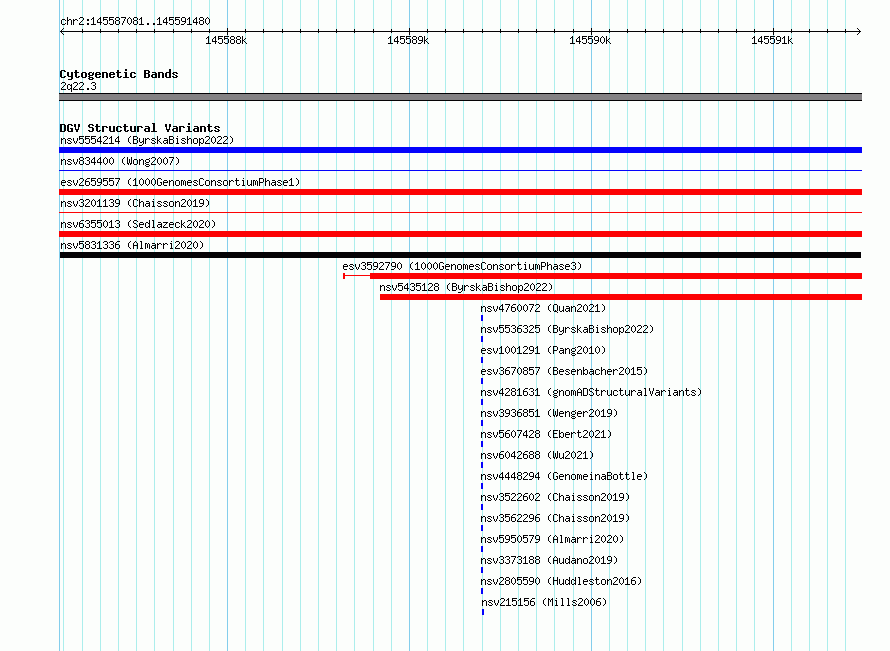This screenshot has height=651, width=890.
Task: Click the left arrow at ruler start
Action: click(62, 31)
